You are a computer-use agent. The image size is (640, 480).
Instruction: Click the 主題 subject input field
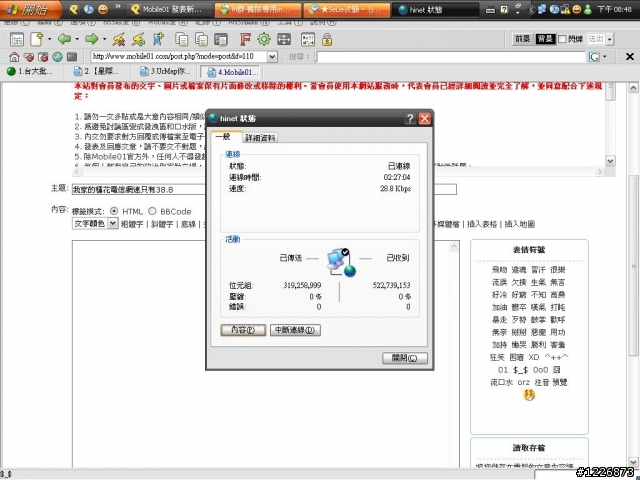264,189
